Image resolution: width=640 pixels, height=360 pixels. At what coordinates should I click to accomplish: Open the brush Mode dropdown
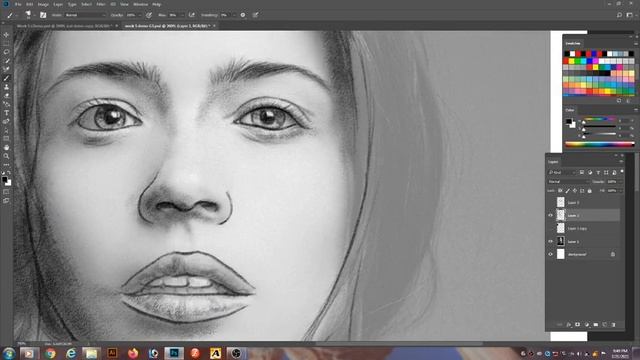click(x=85, y=15)
